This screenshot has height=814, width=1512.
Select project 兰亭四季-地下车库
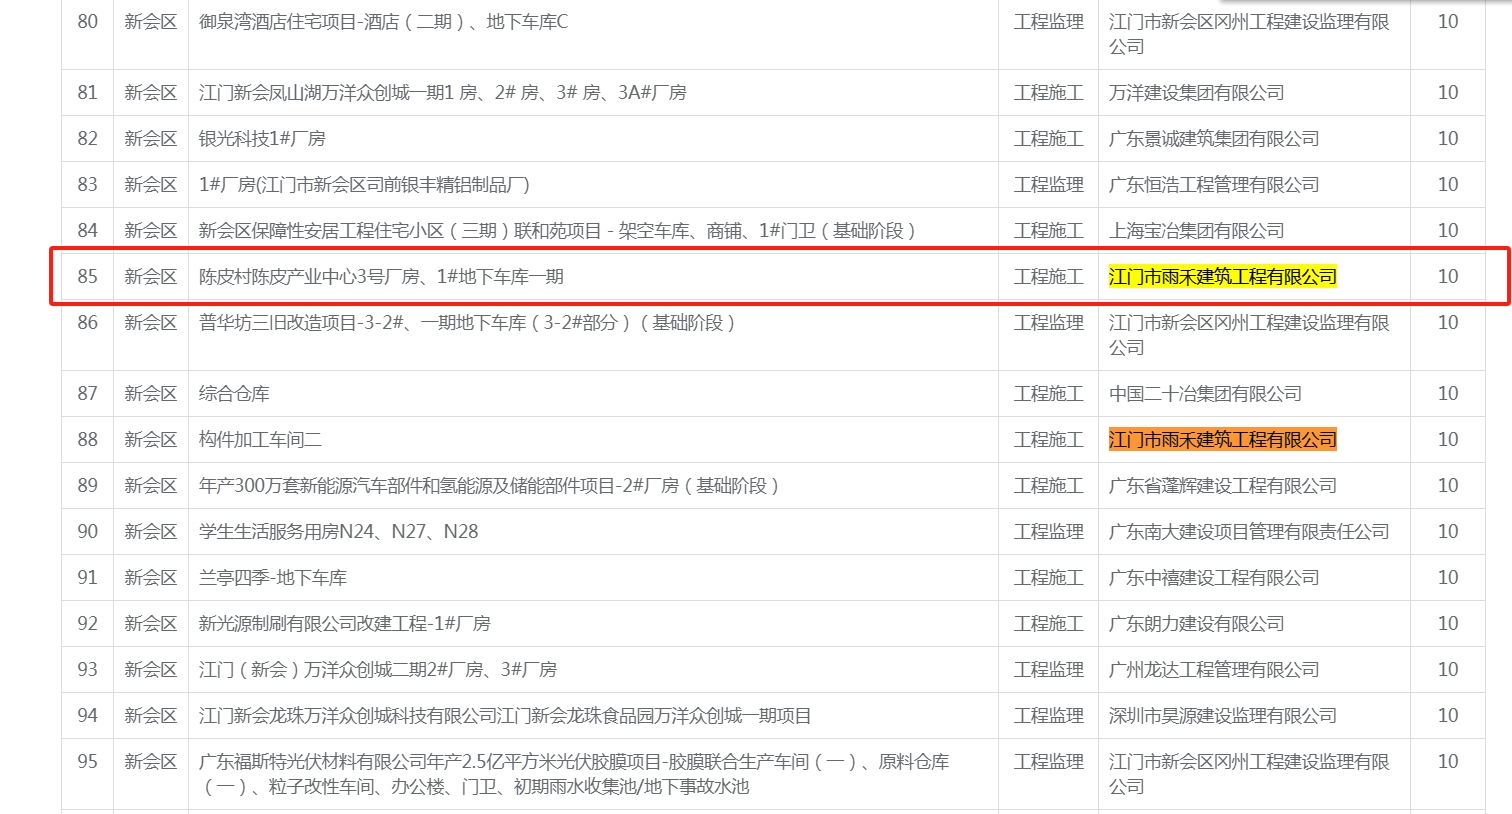273,578
